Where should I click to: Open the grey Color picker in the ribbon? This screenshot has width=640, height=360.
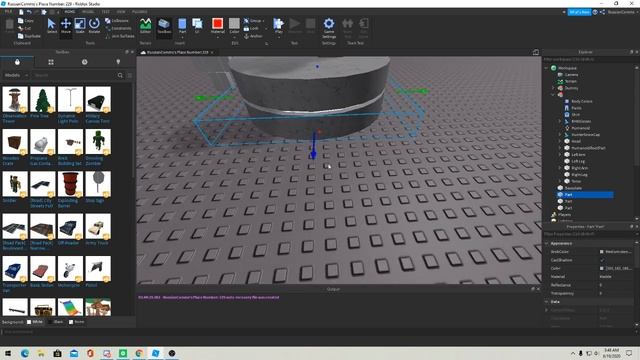tap(234, 26)
